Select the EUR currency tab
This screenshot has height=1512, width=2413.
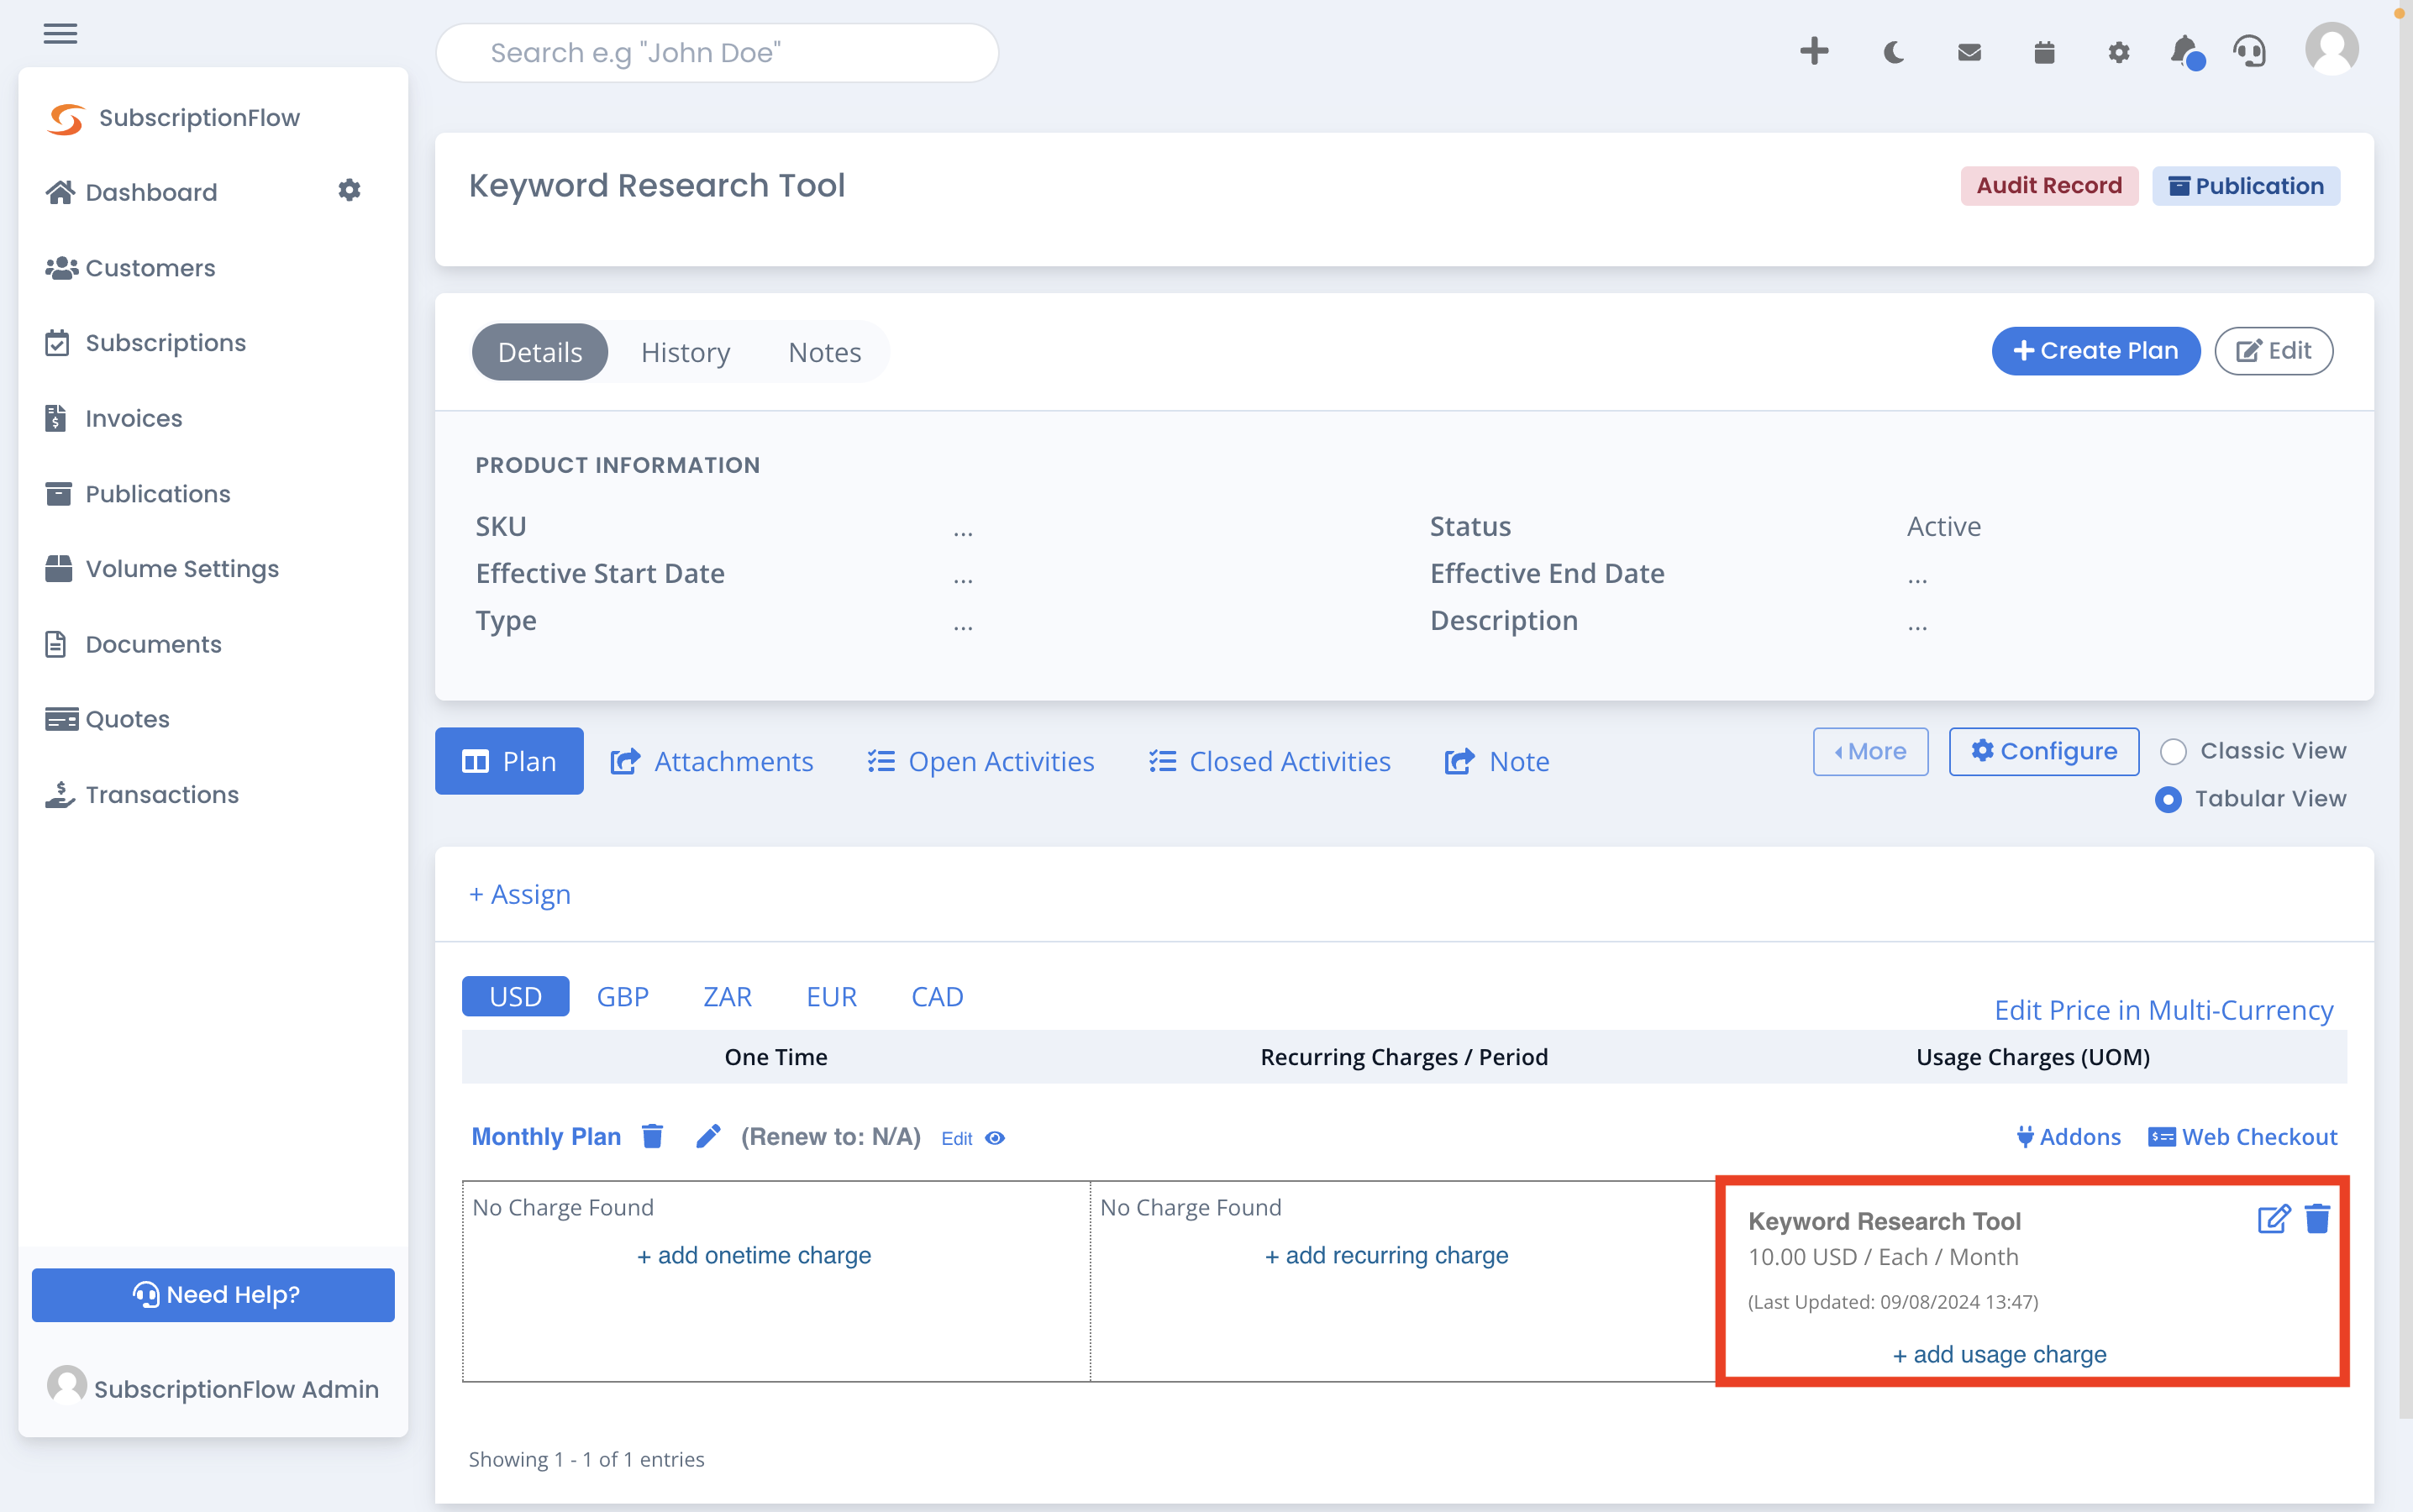[x=831, y=997]
